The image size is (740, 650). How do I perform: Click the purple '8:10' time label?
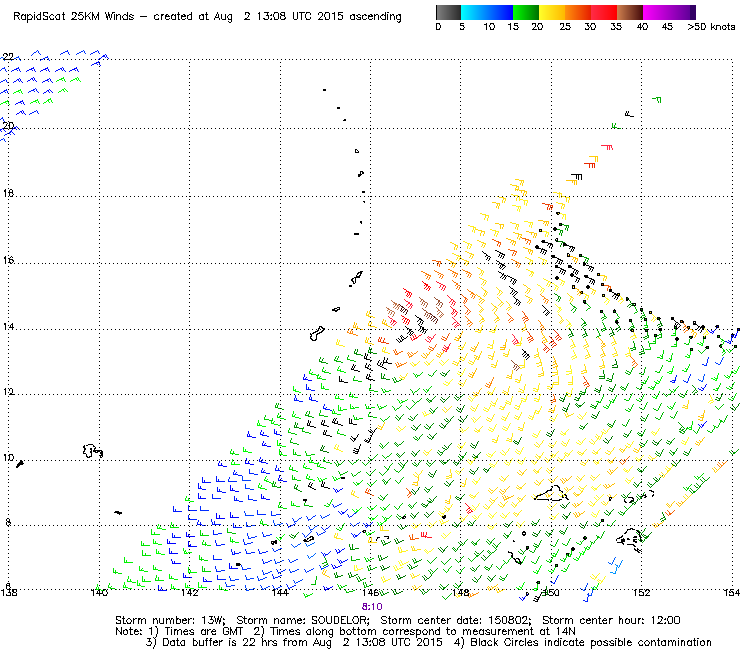click(x=372, y=607)
